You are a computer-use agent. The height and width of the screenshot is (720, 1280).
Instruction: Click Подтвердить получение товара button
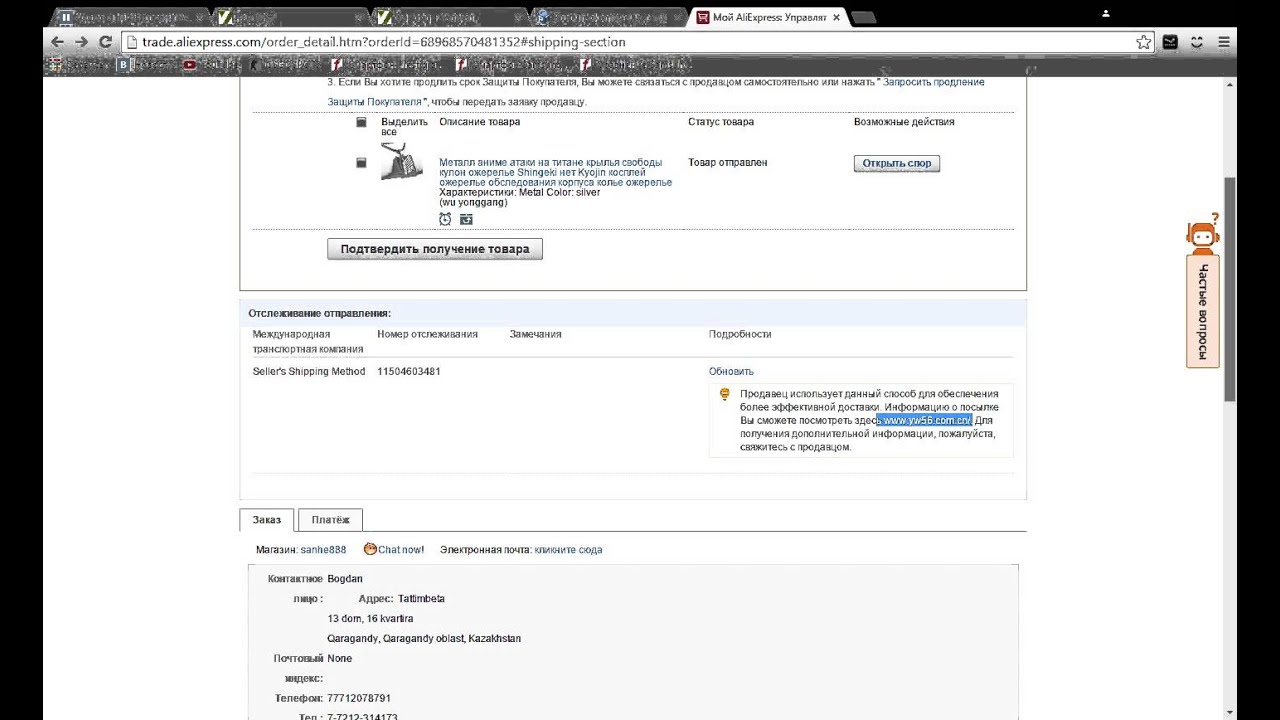pyautogui.click(x=435, y=249)
